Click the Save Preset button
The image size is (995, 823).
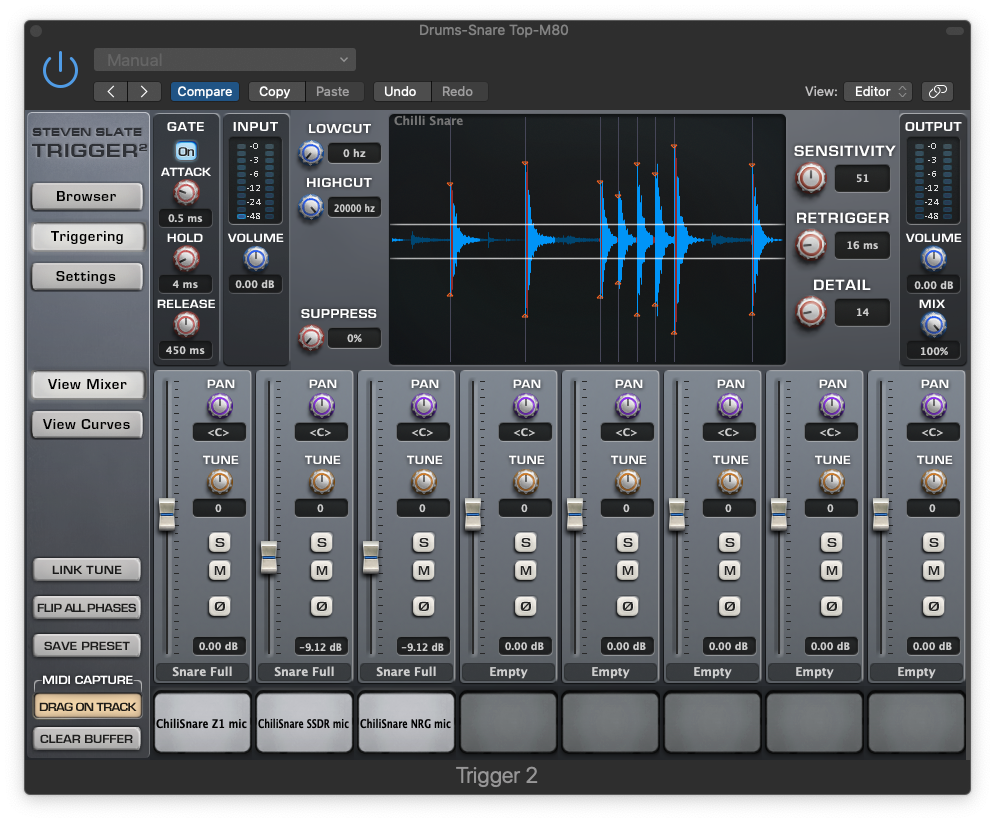tap(86, 645)
